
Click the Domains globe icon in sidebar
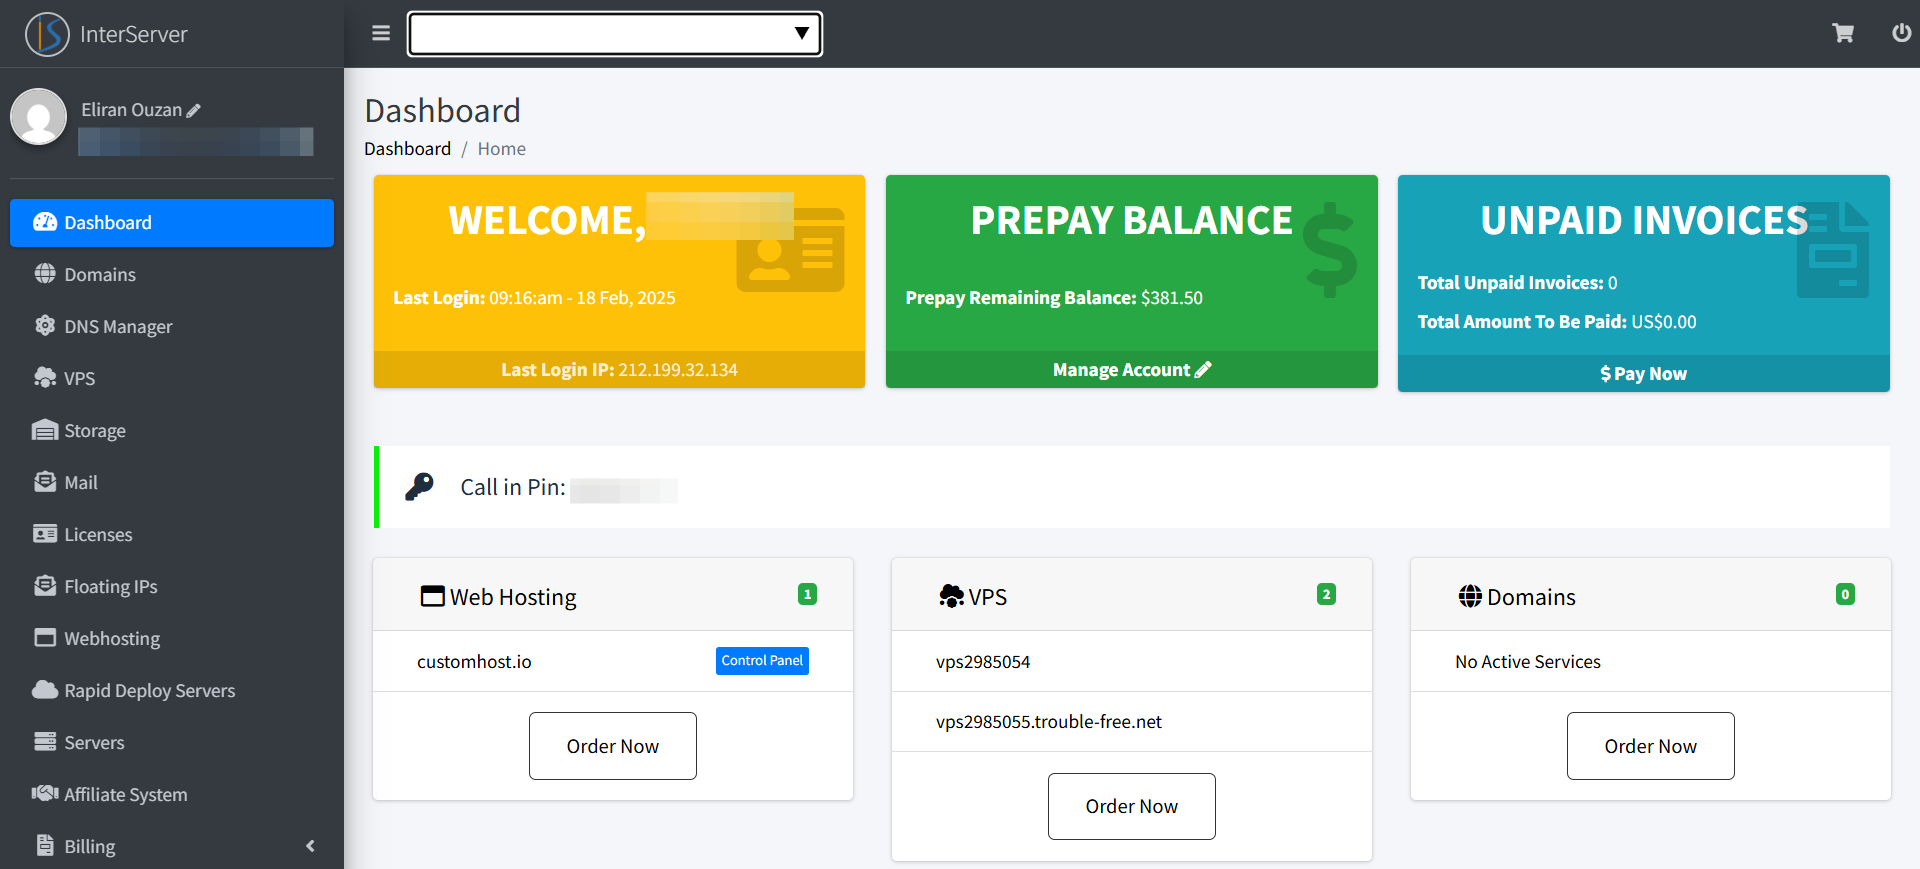[45, 274]
